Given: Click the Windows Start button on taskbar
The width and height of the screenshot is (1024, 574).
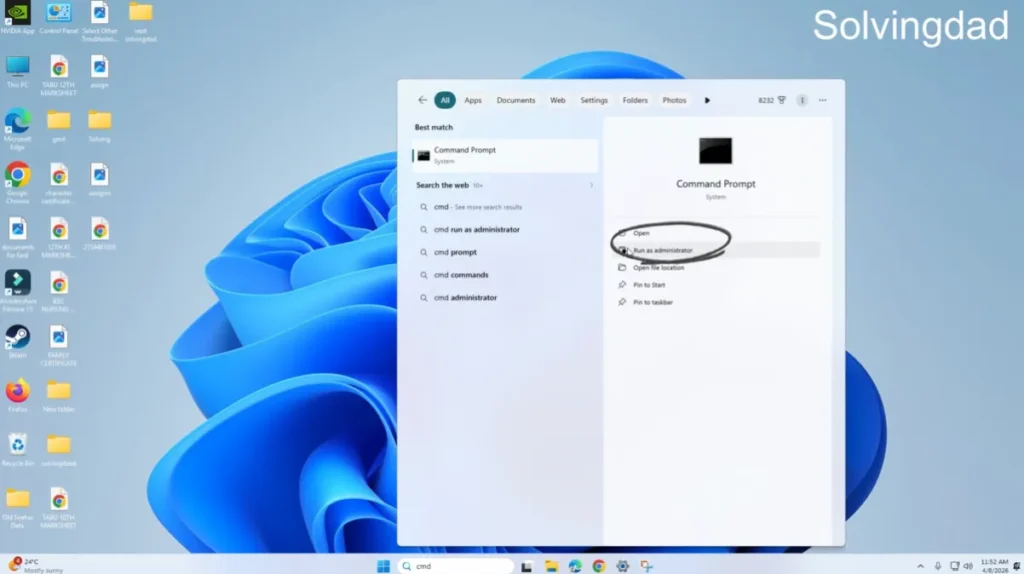Looking at the screenshot, I should pos(383,566).
